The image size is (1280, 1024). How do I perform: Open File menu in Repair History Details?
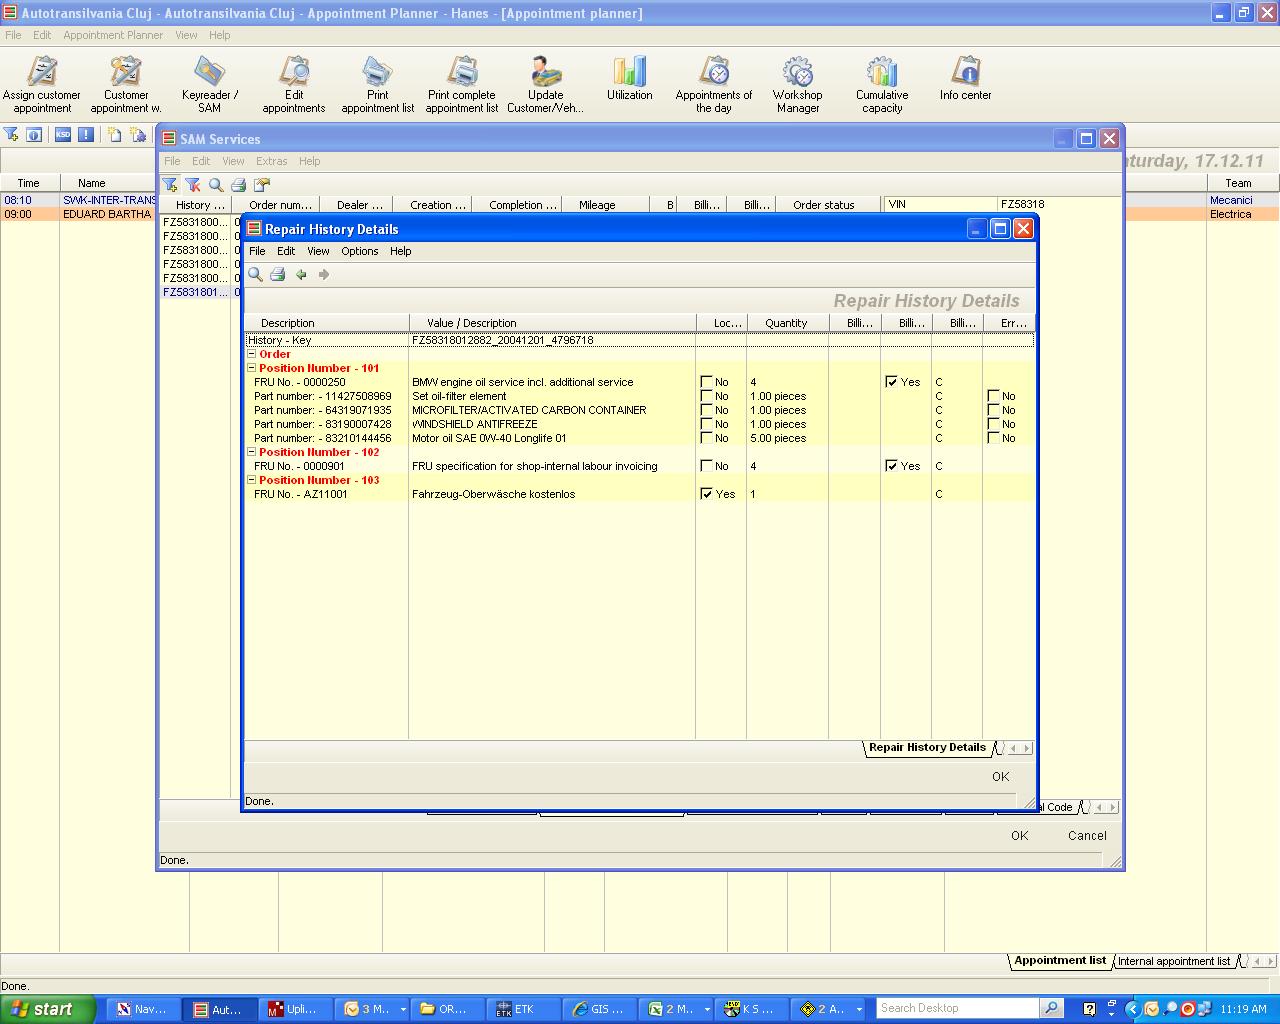point(257,251)
